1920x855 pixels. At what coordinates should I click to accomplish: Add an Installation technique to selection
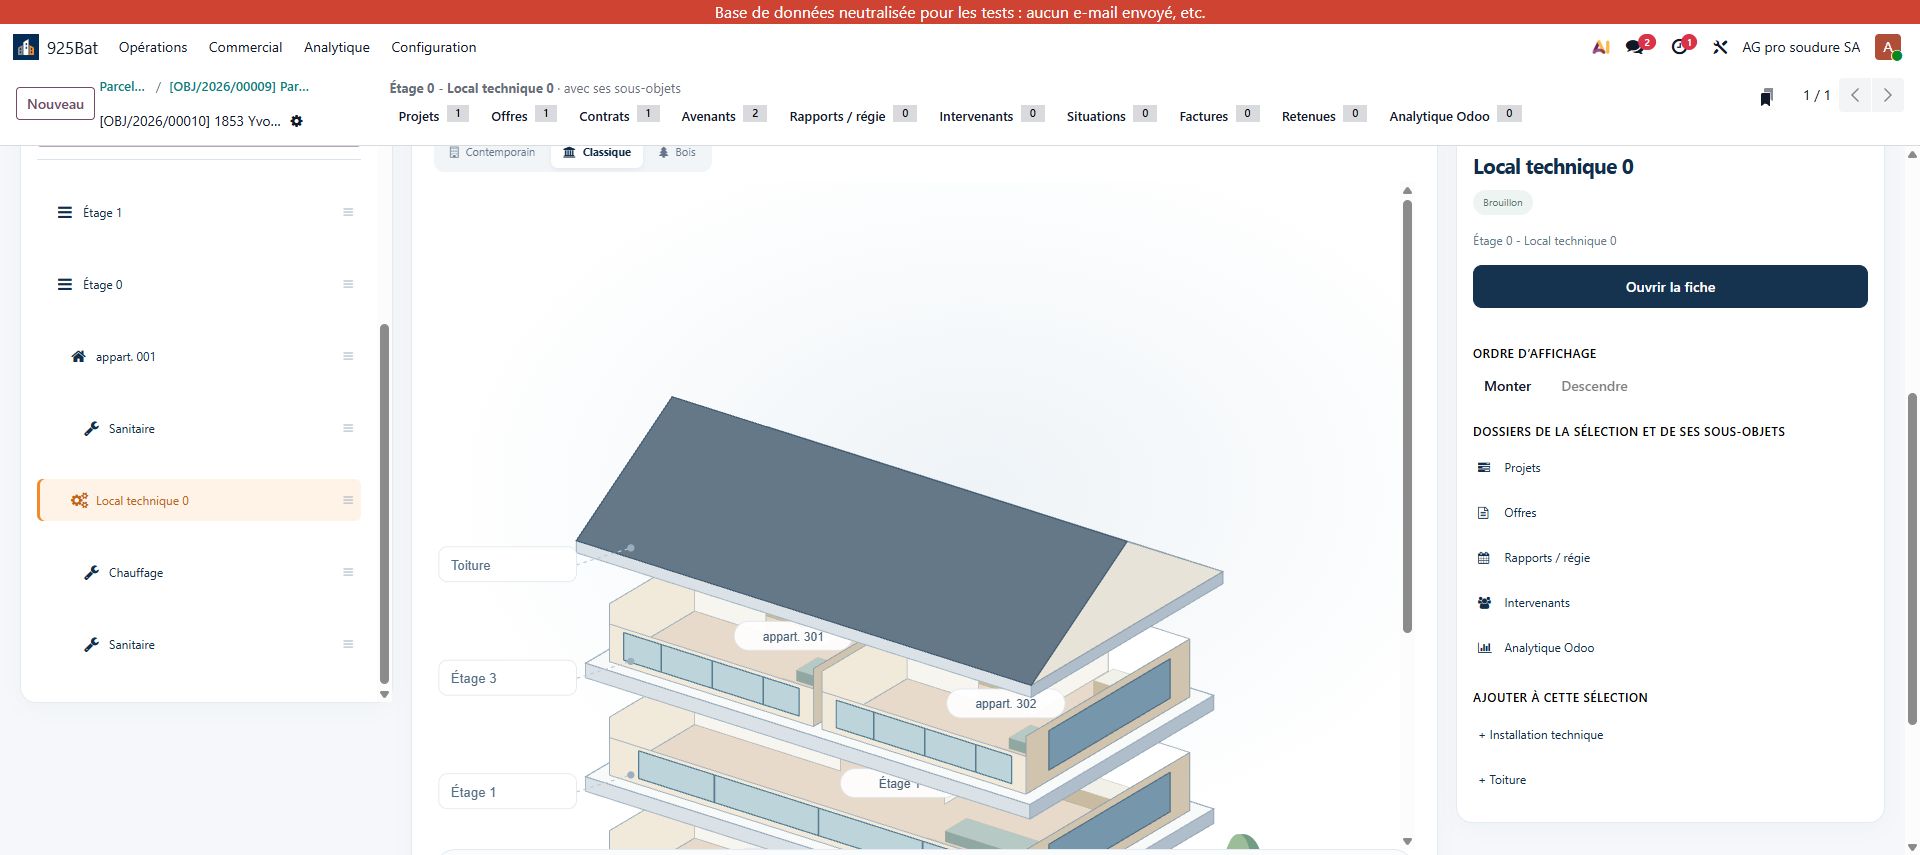(x=1541, y=735)
